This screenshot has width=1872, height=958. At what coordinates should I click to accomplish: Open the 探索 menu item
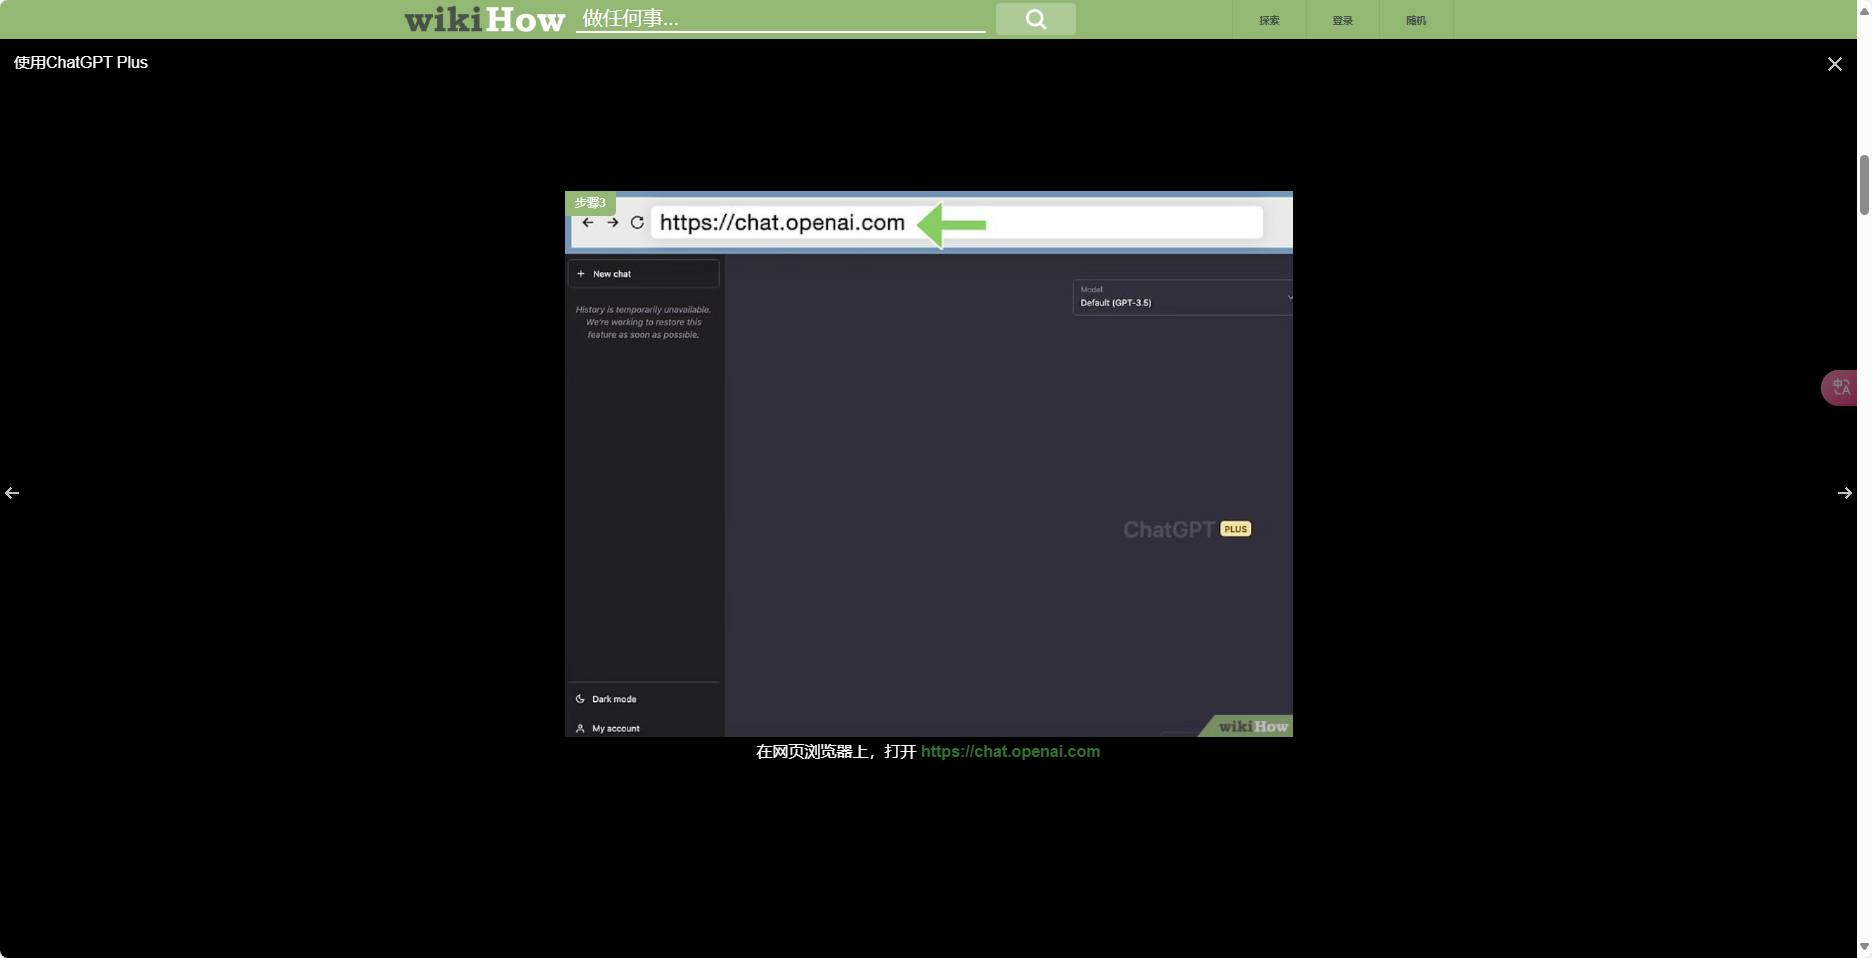[x=1268, y=19]
